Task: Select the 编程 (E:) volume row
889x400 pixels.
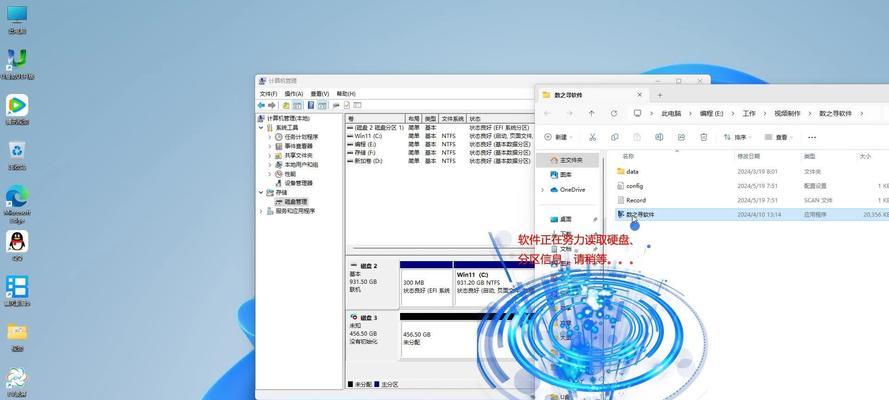Action: pyautogui.click(x=440, y=144)
